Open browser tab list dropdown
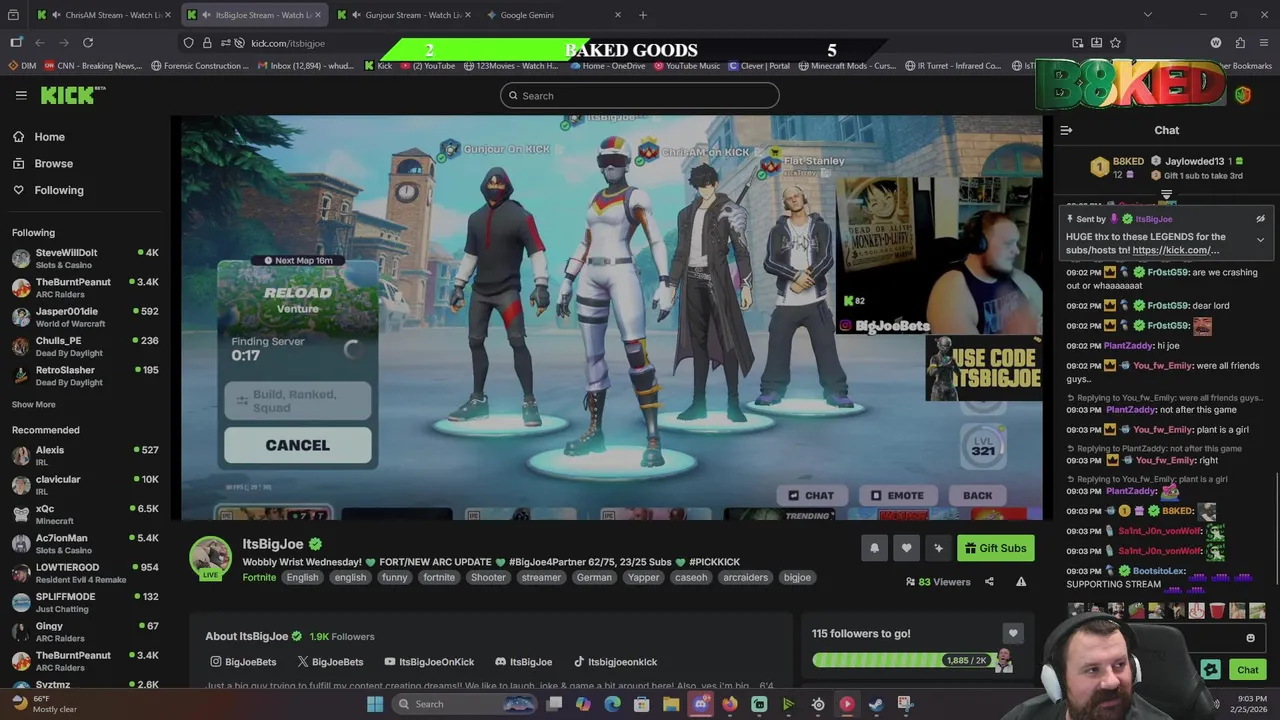 pos(1147,15)
